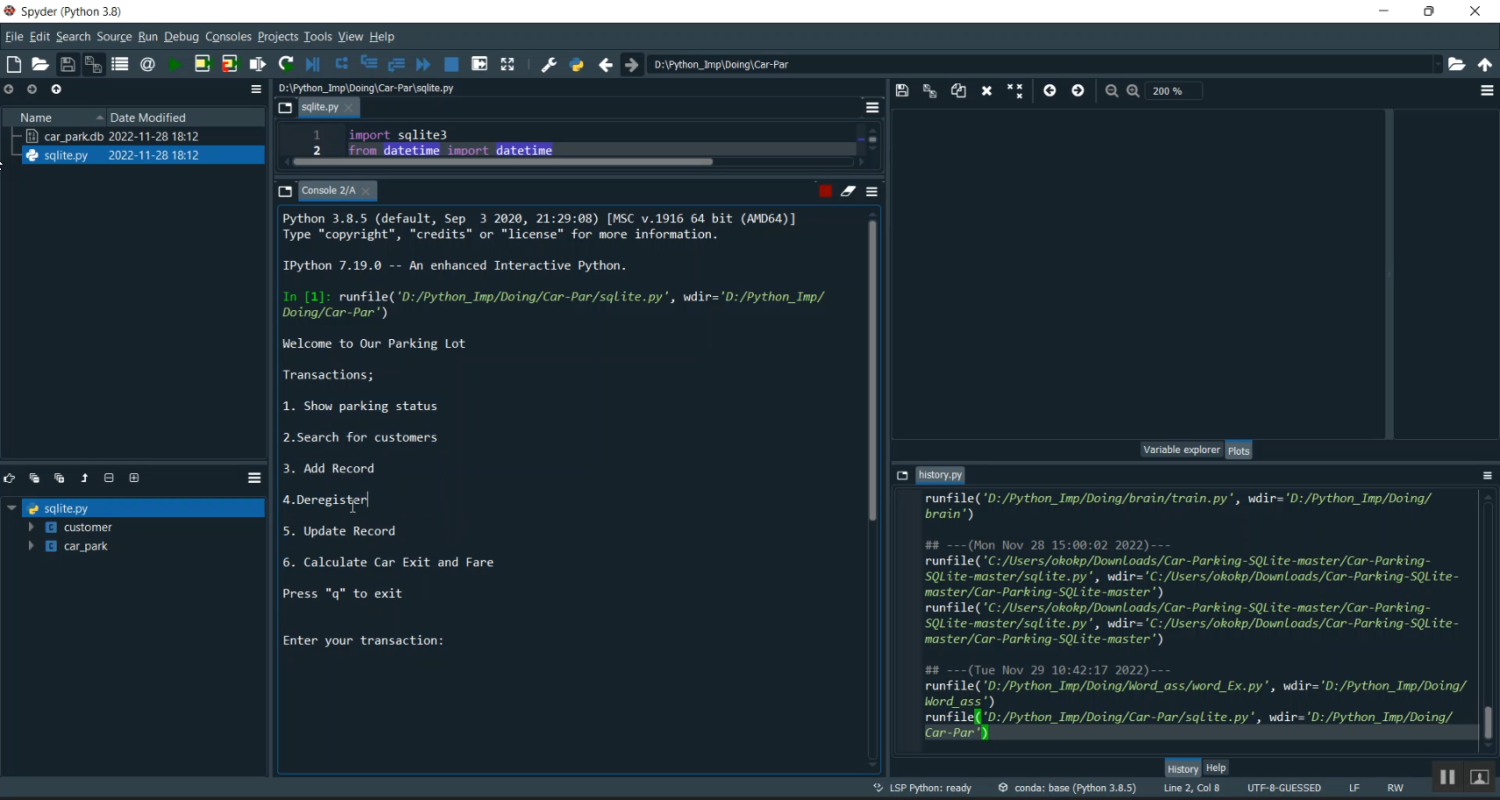
Task: Select car_park.db in the file list
Action: 73,136
